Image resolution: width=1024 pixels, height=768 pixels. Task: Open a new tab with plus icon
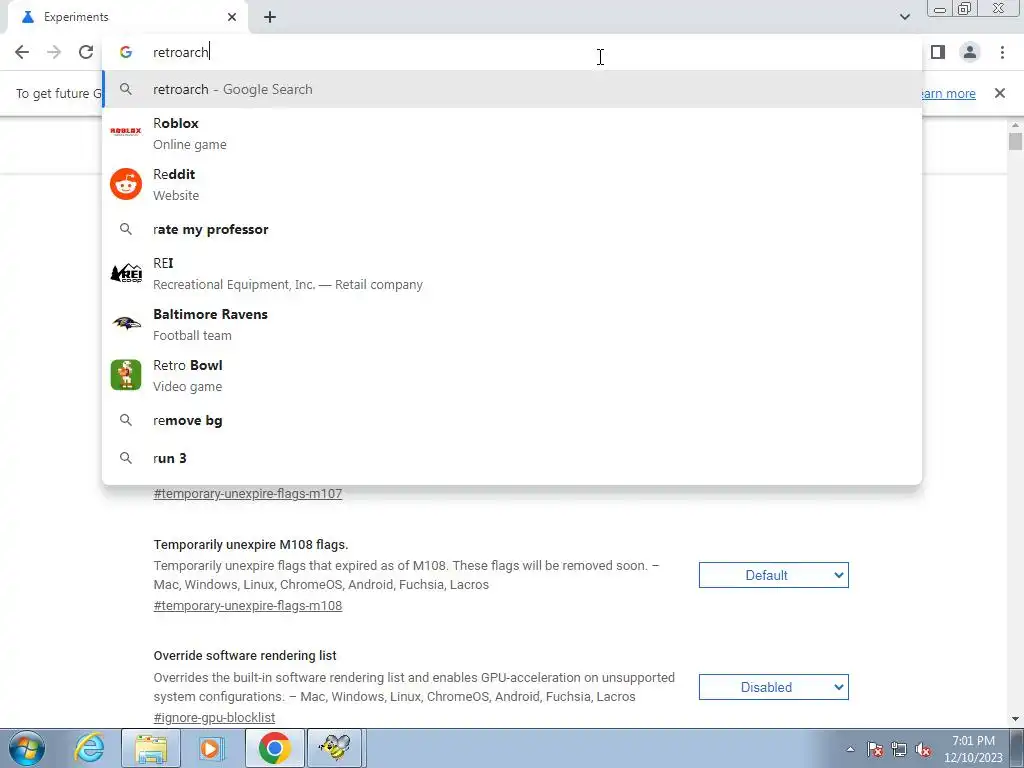(x=270, y=17)
